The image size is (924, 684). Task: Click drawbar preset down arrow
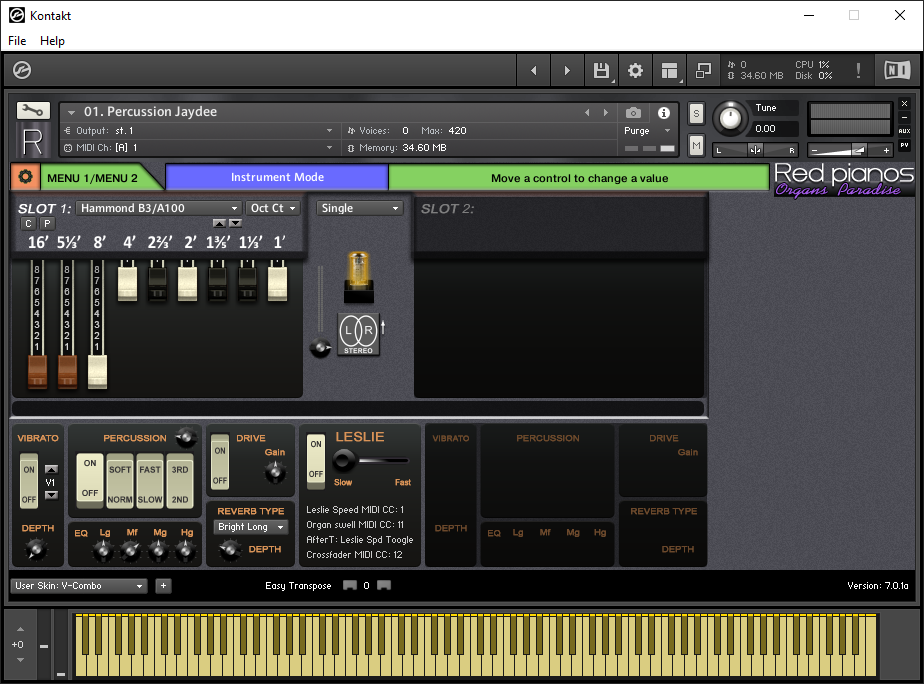click(235, 223)
